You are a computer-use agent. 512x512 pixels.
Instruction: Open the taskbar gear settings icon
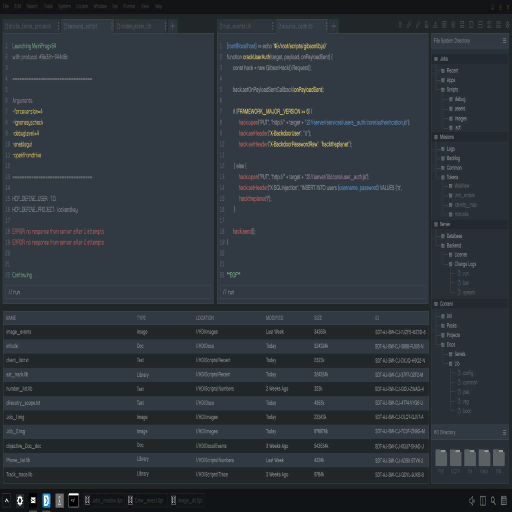tap(20, 500)
